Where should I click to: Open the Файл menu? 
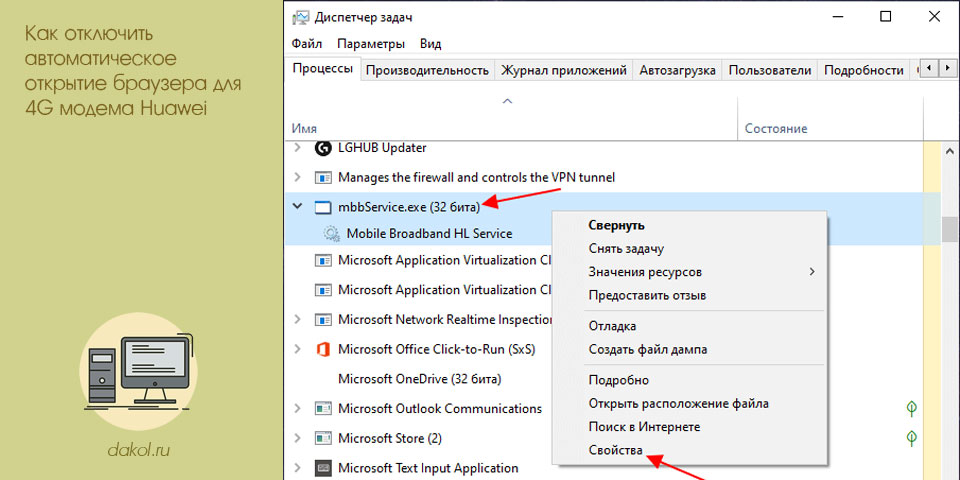(307, 44)
